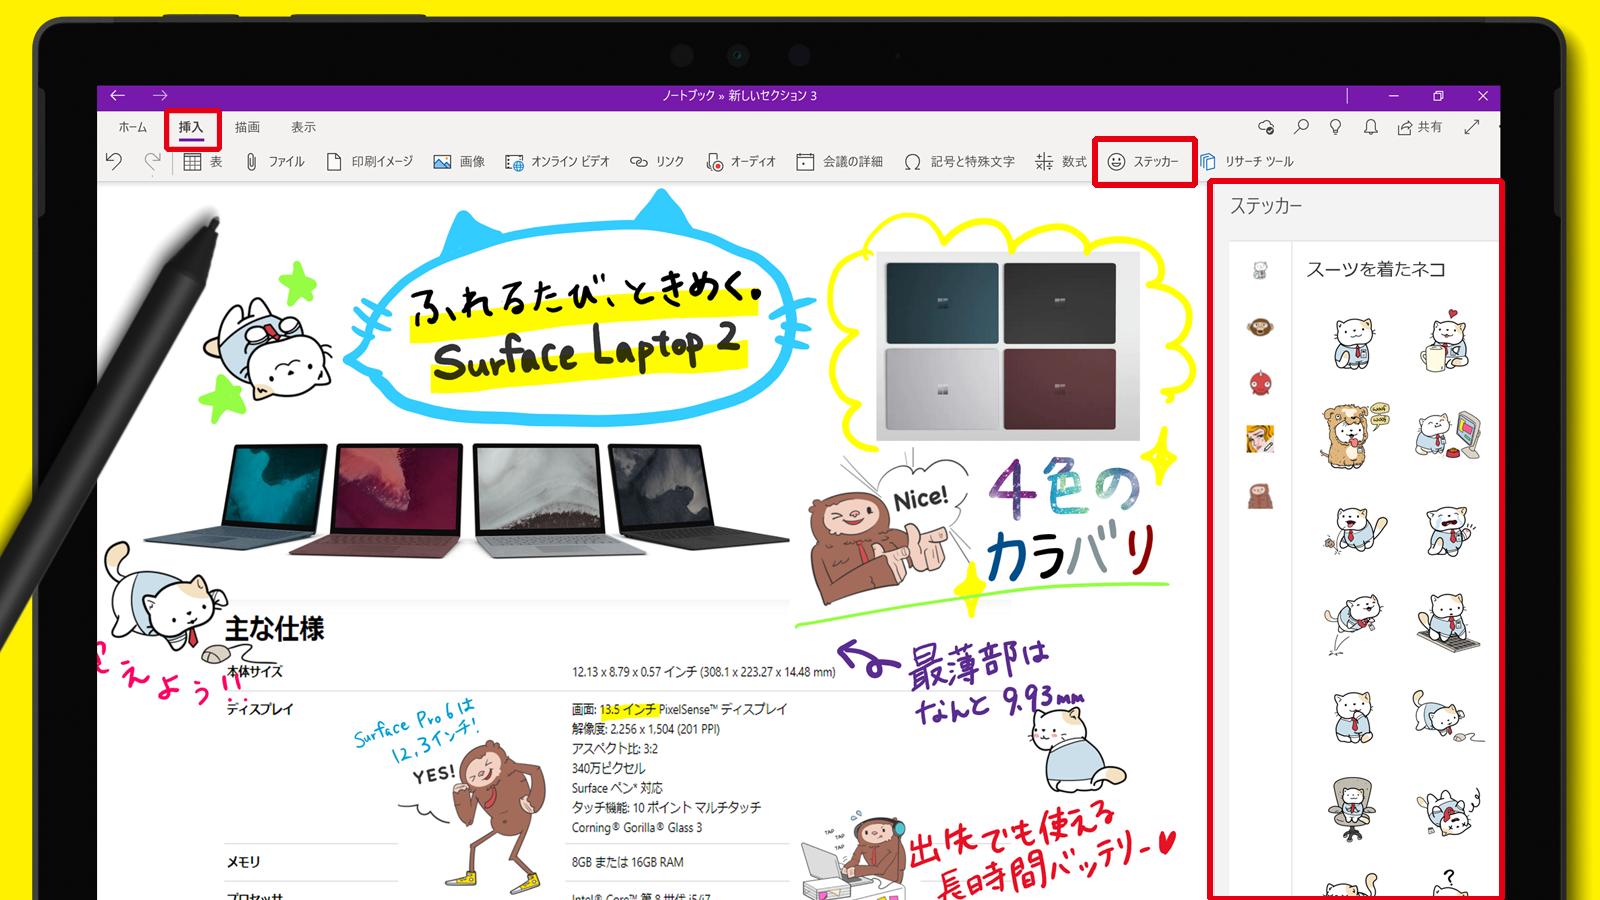Select the suited cat sticker pack icon
The height and width of the screenshot is (900, 1600).
(1260, 269)
